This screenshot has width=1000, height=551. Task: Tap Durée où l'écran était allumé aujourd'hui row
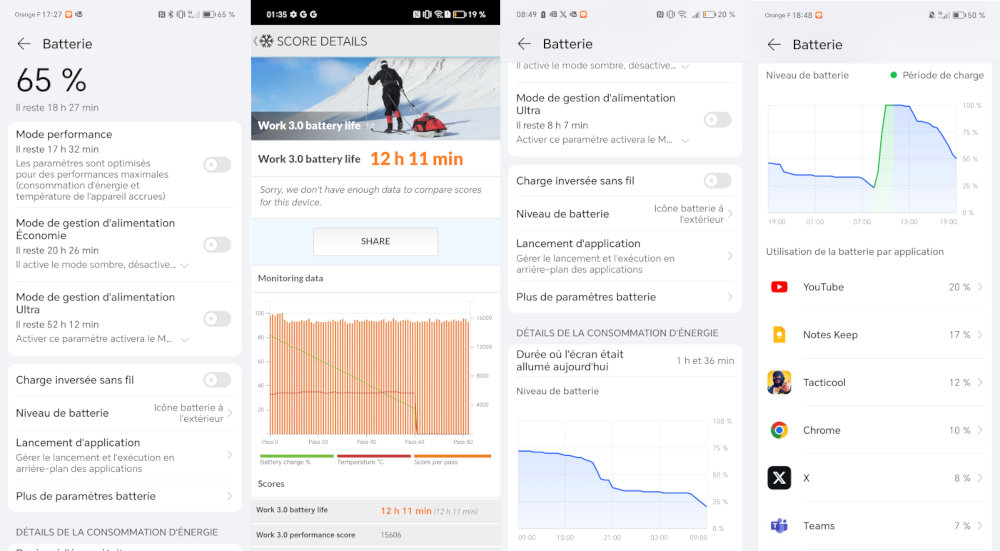point(625,361)
